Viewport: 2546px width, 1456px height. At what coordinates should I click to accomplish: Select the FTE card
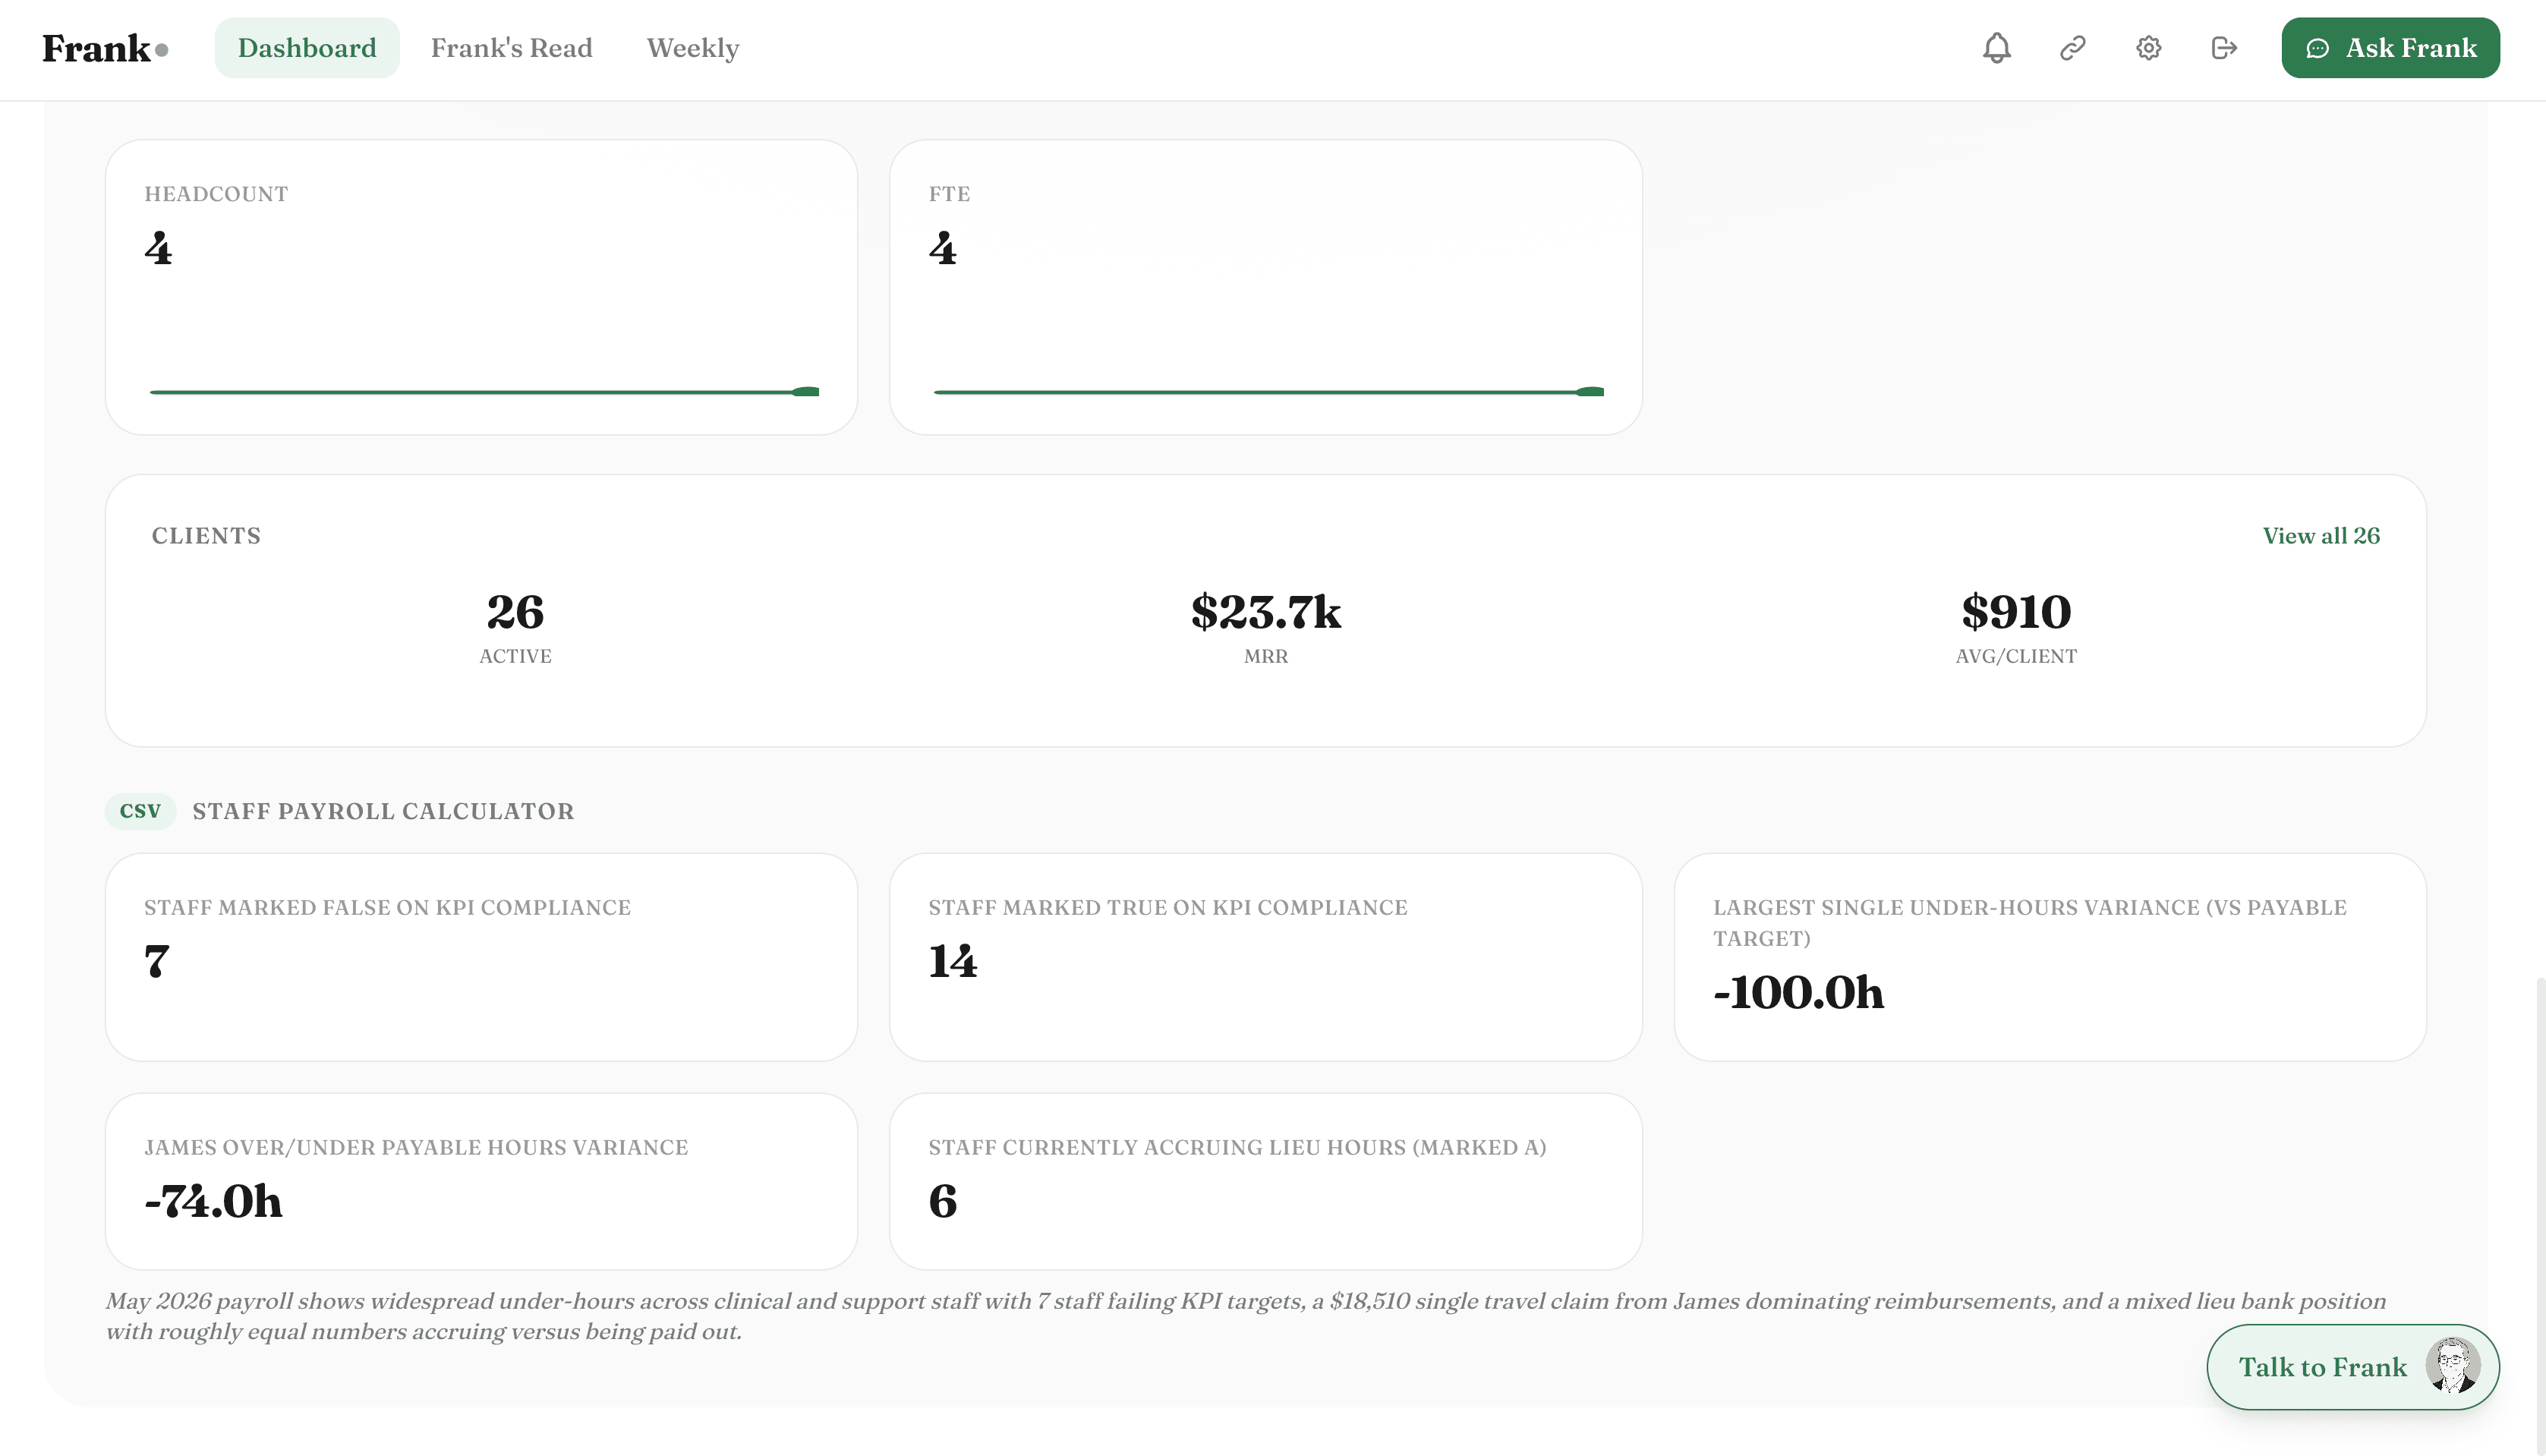pyautogui.click(x=1265, y=287)
